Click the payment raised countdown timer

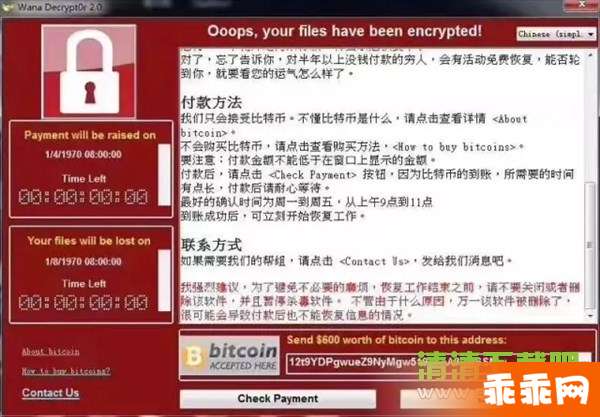click(83, 197)
